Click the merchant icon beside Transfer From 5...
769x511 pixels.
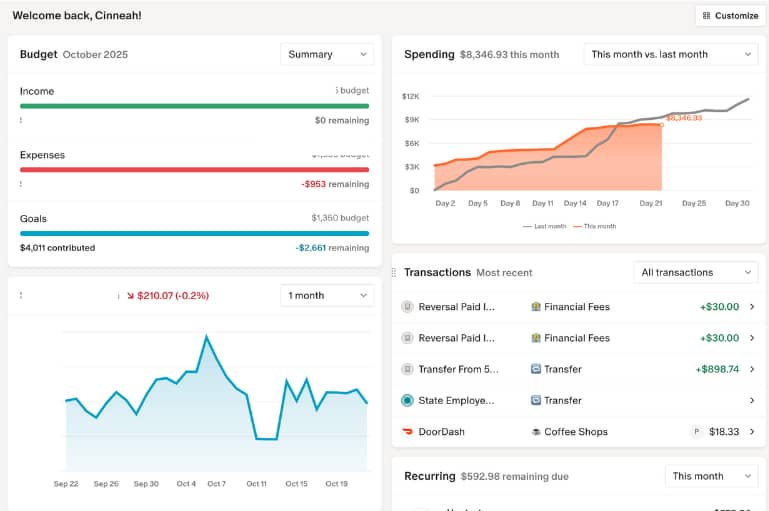click(x=407, y=369)
